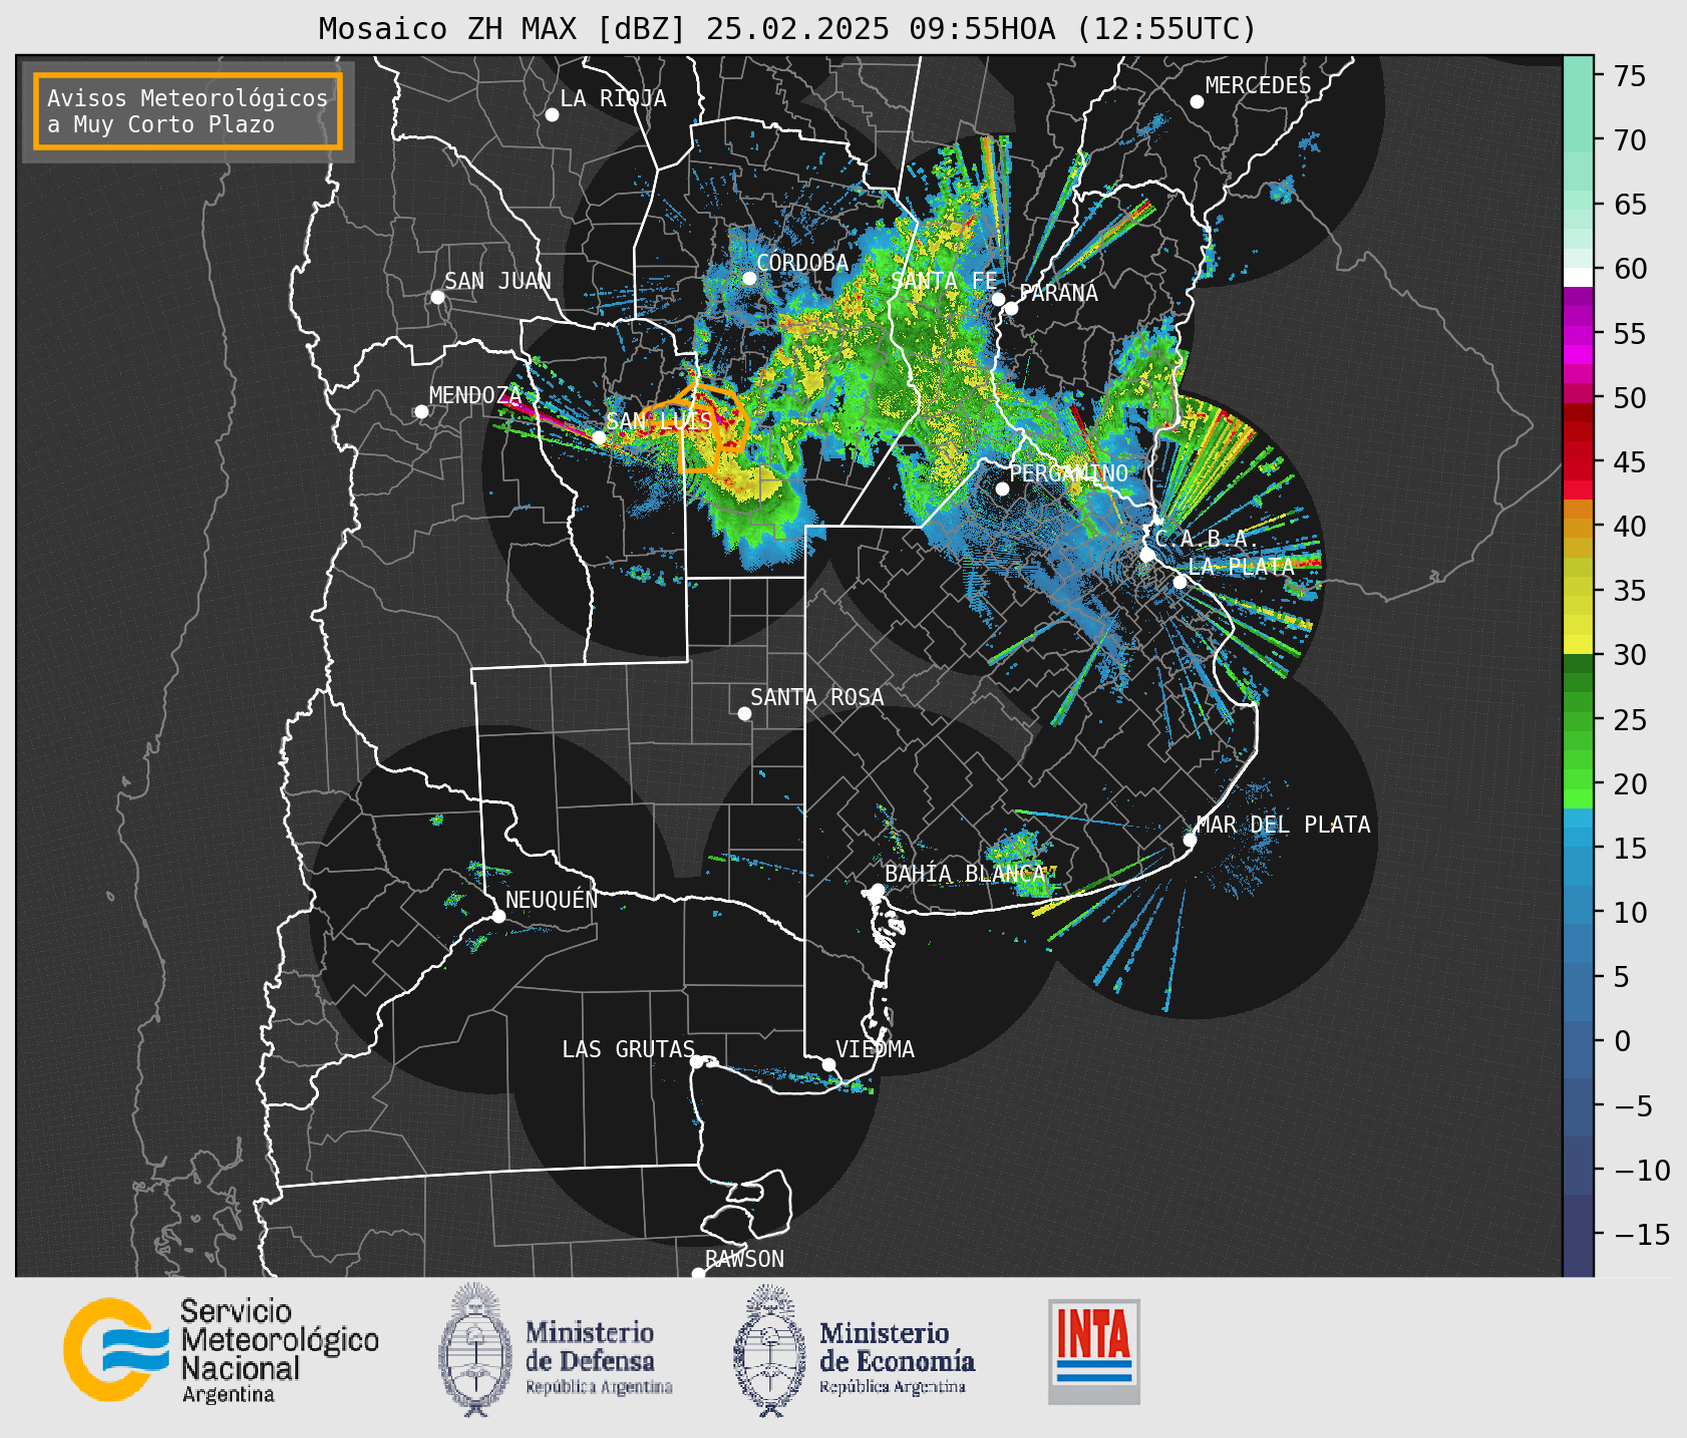Click the SANTA ROSA city label
Viewport: 1687px width, 1438px height.
[817, 697]
